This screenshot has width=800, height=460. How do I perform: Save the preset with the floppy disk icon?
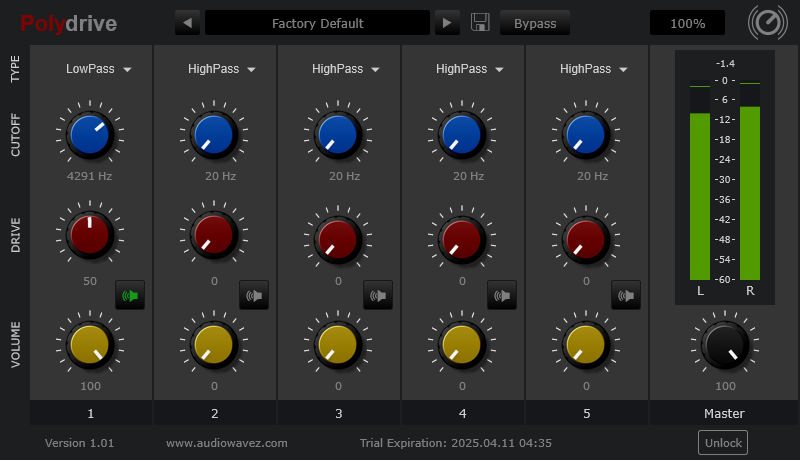pos(480,22)
